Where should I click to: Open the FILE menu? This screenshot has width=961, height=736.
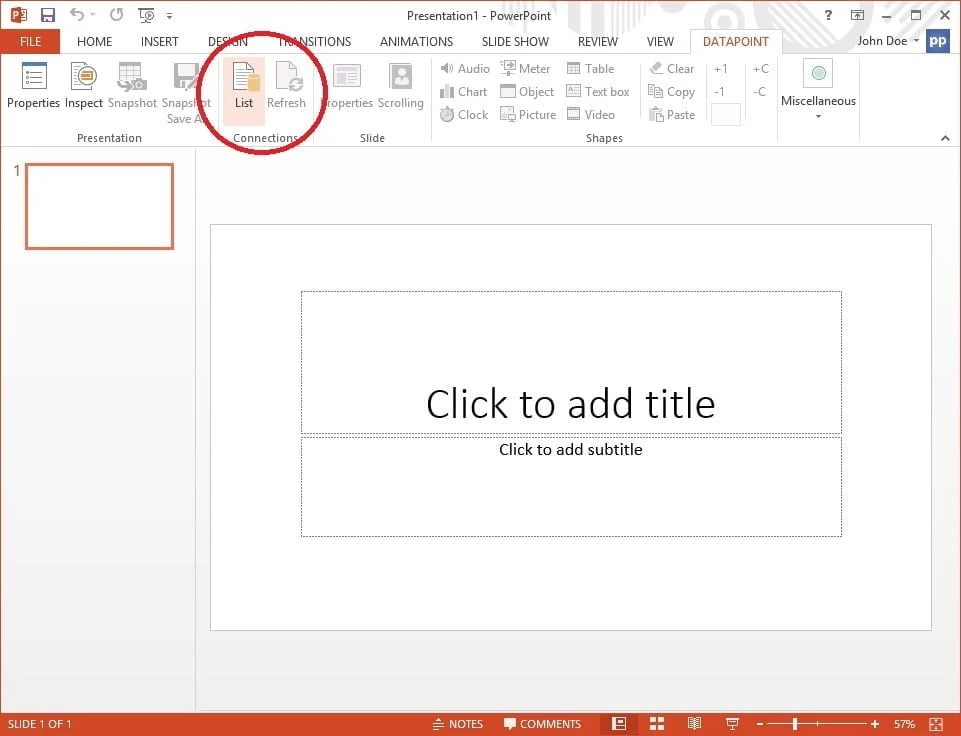click(x=30, y=41)
